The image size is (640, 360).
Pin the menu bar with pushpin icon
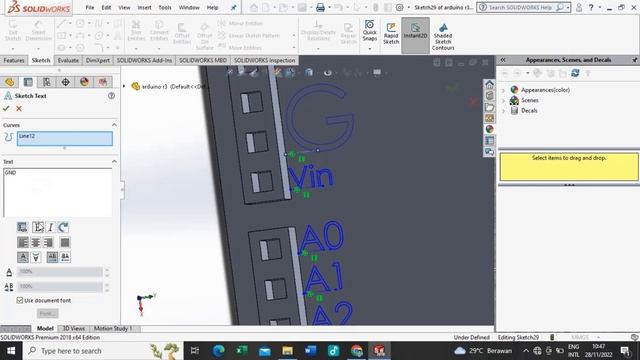tap(233, 7)
